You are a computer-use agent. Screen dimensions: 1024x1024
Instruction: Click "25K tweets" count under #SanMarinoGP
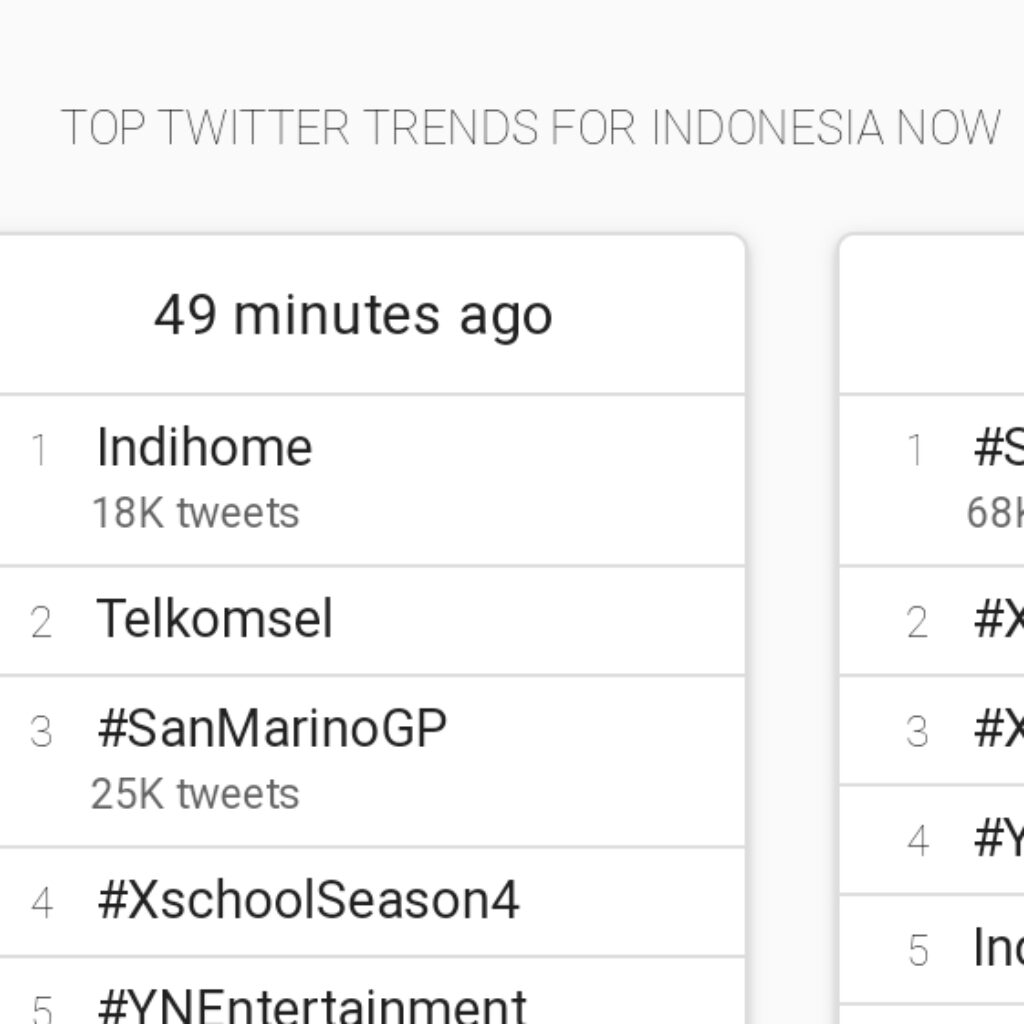[x=195, y=794]
